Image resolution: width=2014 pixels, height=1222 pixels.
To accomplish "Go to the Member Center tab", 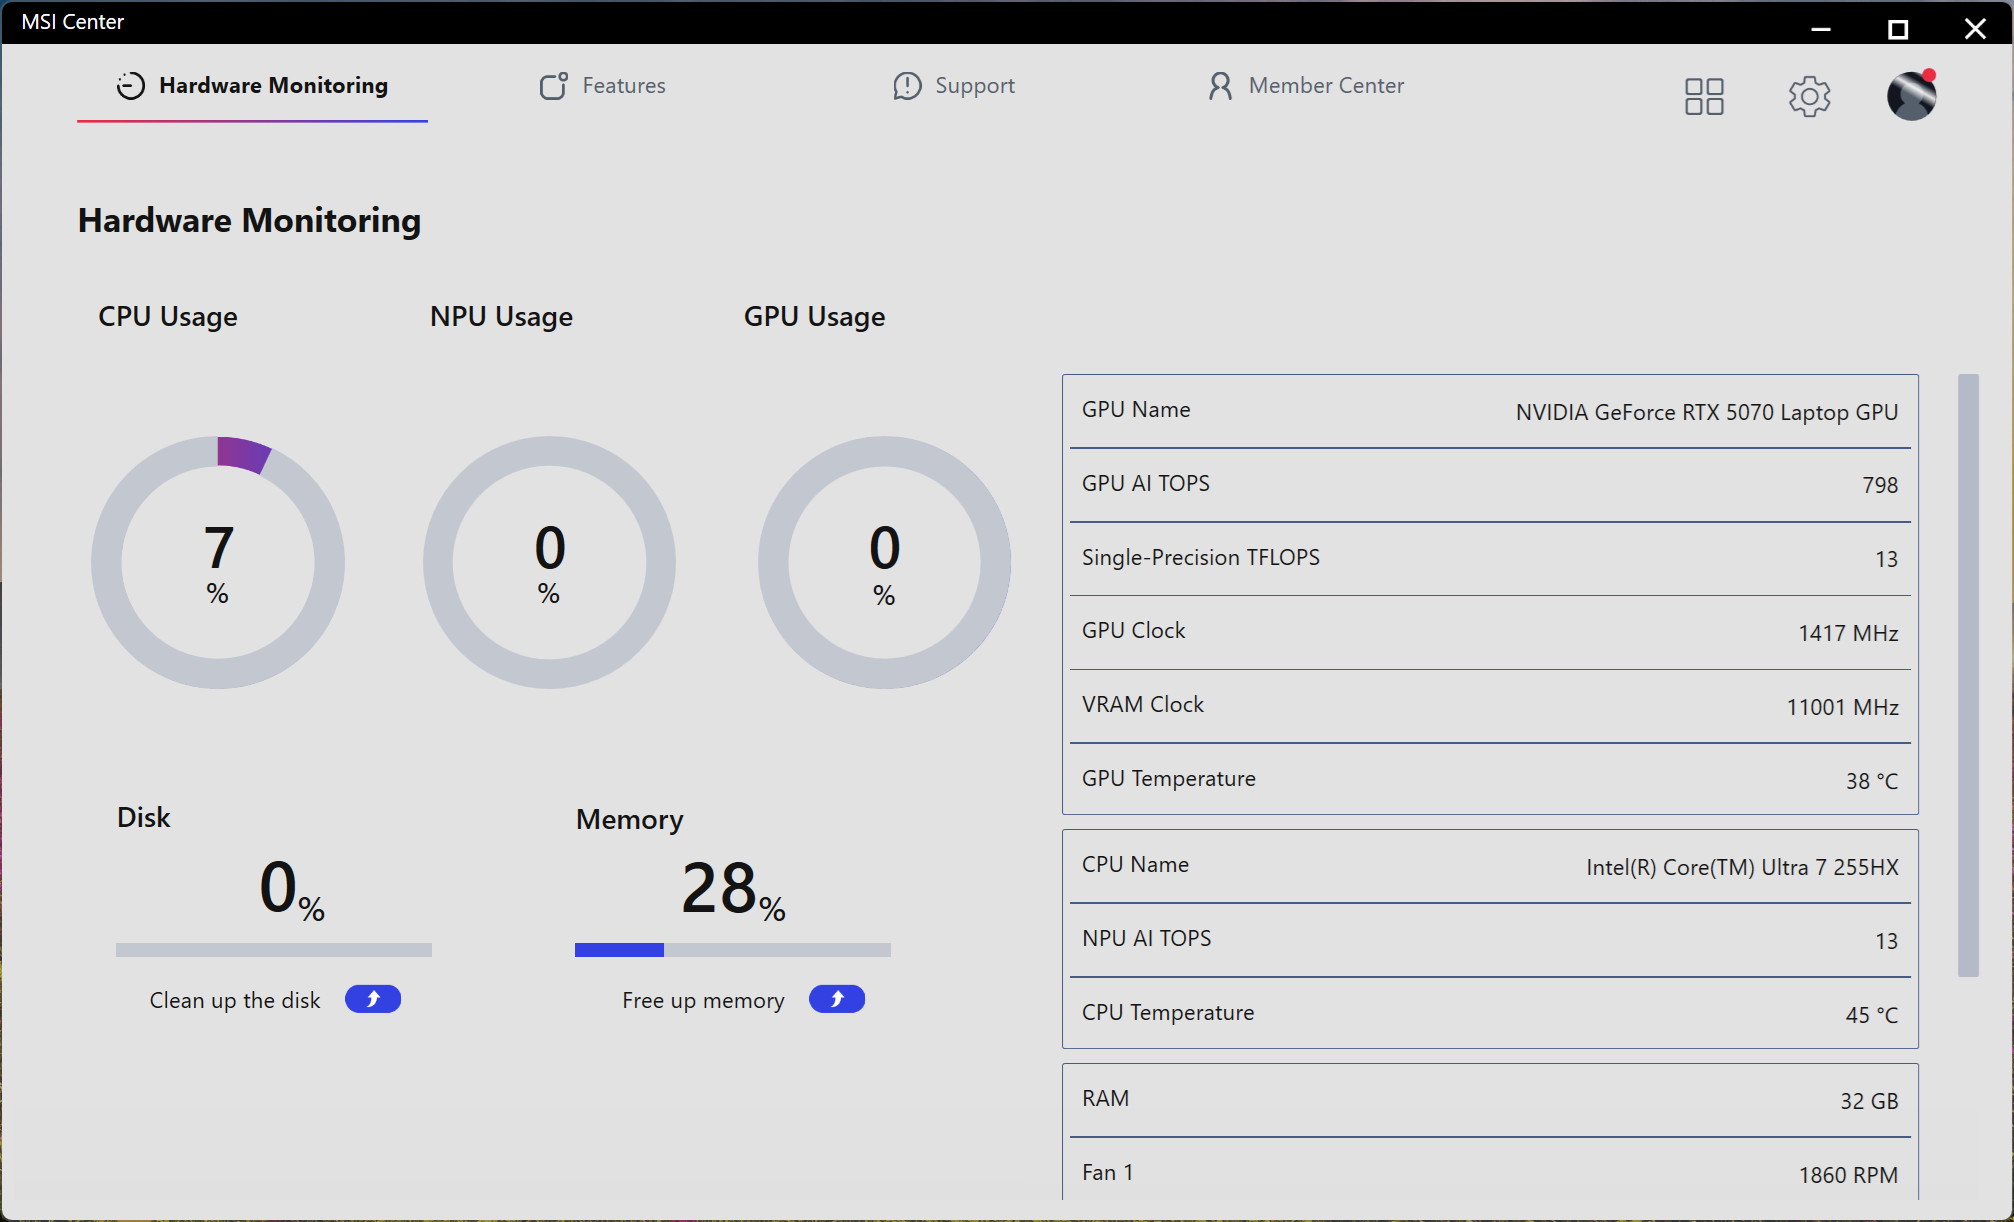I will coord(1326,86).
